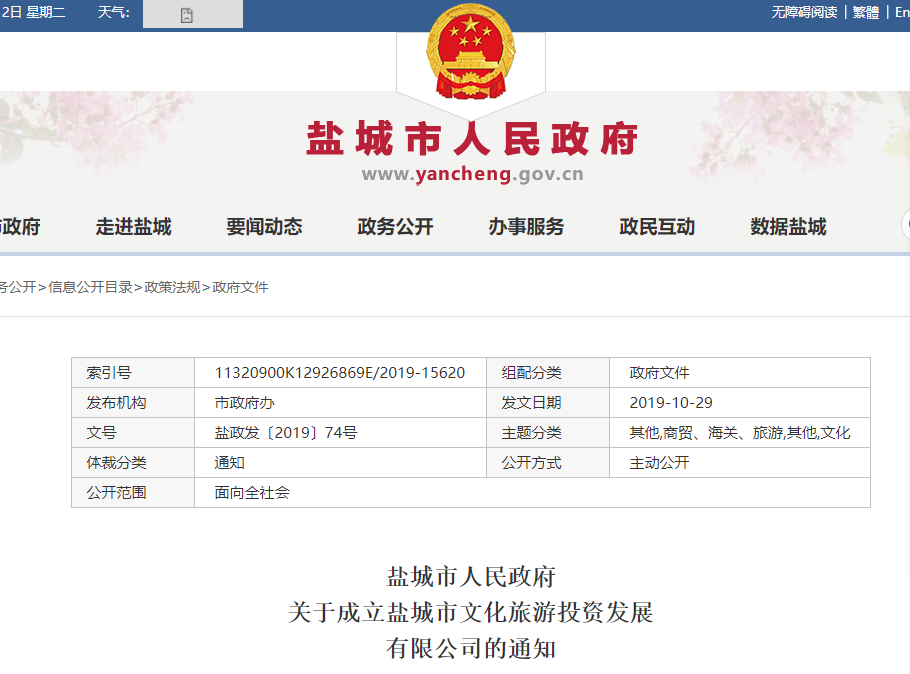
Task: Click the www.yancheng.gov.cn site address
Action: click(471, 172)
